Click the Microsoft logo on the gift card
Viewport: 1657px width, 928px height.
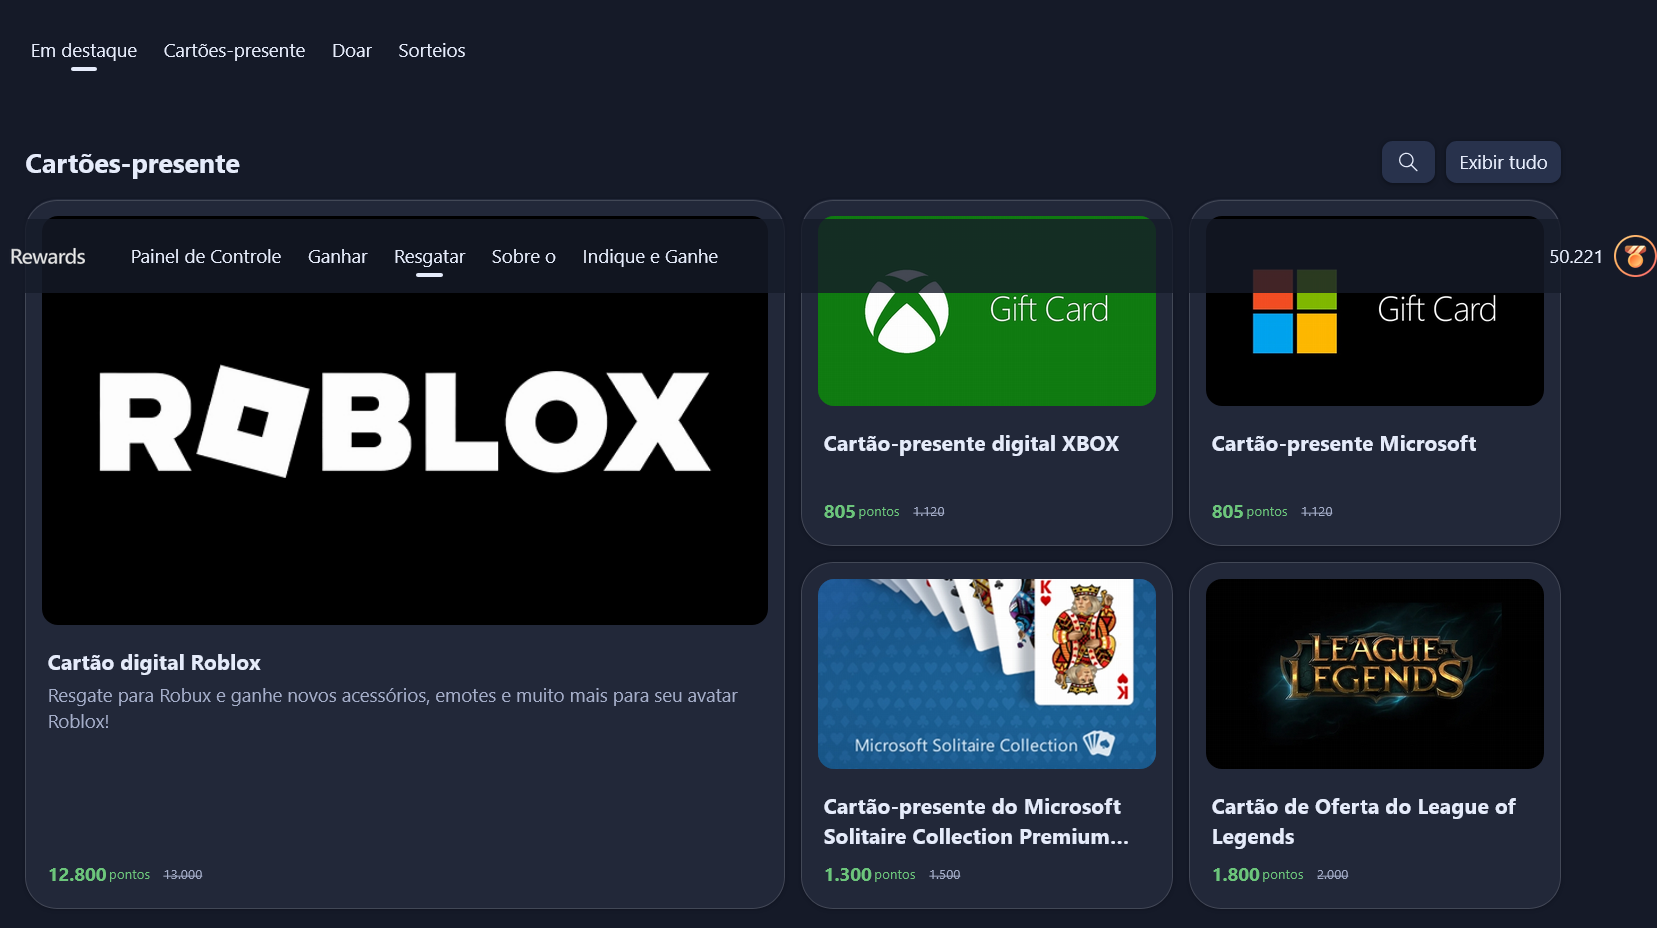[1295, 311]
